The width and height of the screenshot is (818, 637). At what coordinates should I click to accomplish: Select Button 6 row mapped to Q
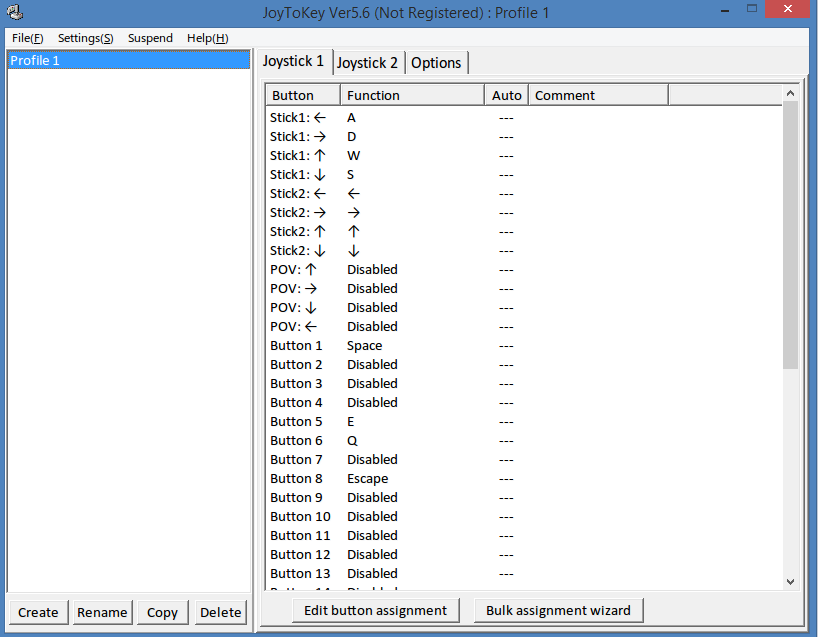[x=524, y=441]
